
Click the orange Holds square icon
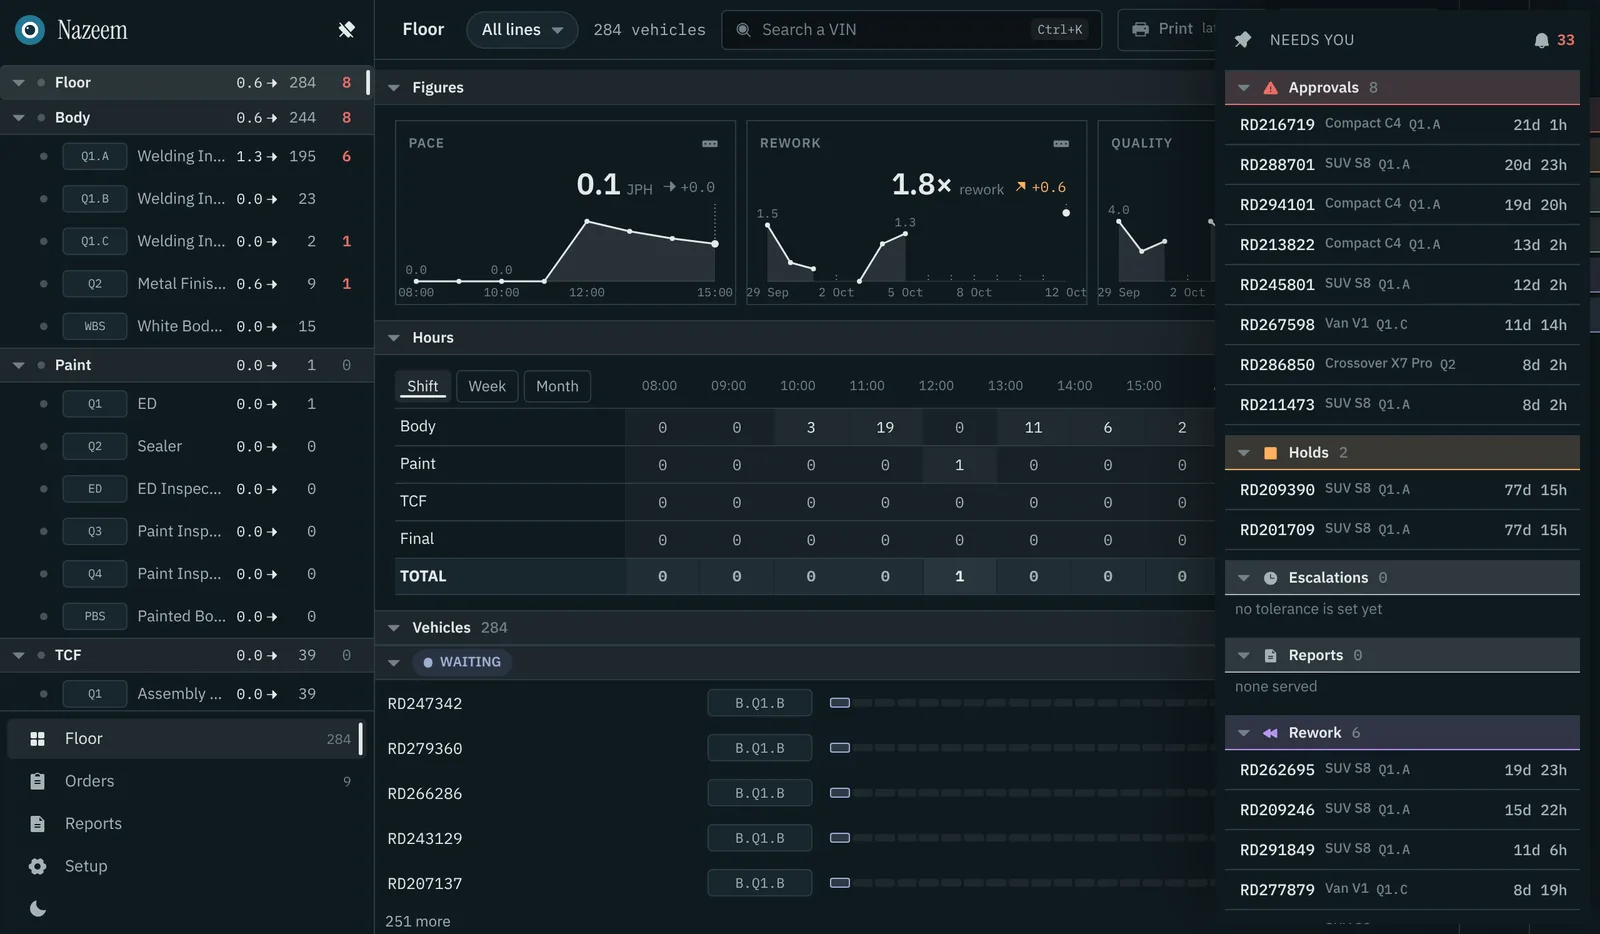pyautogui.click(x=1270, y=453)
